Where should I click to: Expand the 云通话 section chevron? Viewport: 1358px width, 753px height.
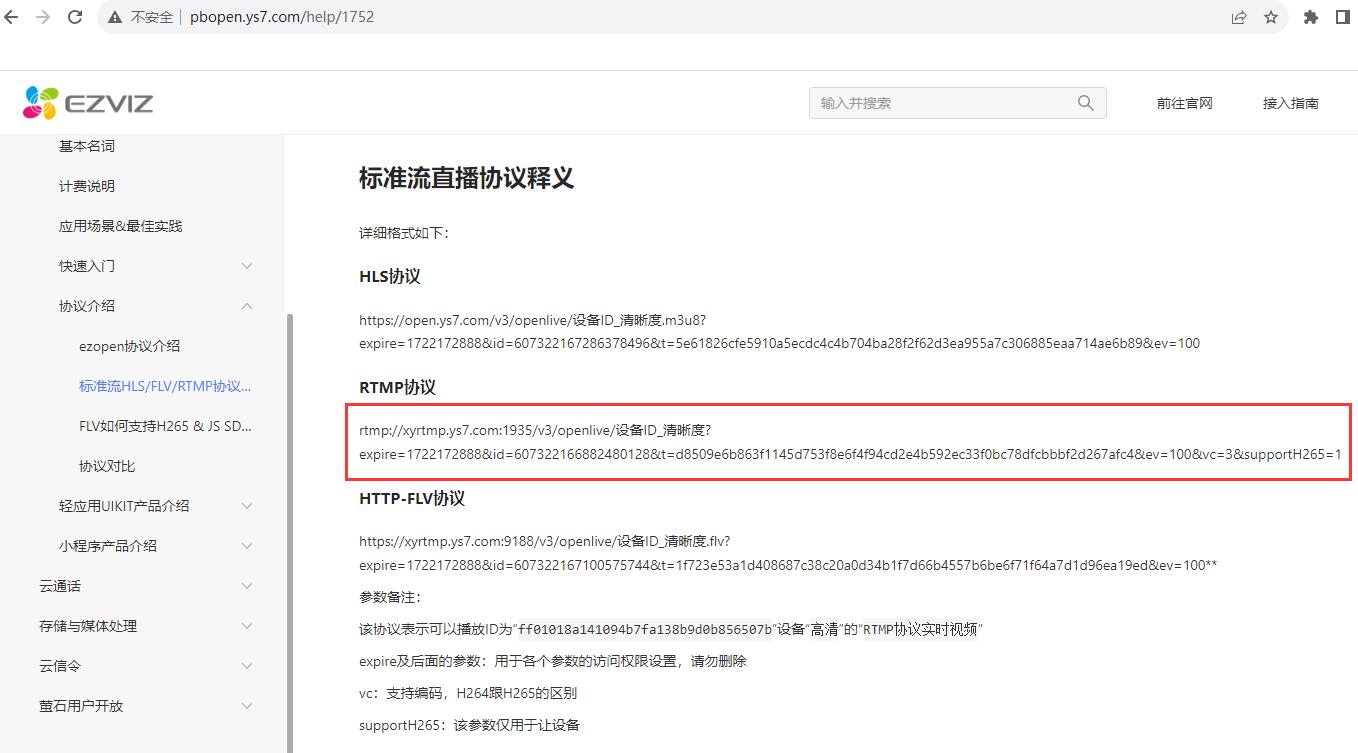(247, 586)
